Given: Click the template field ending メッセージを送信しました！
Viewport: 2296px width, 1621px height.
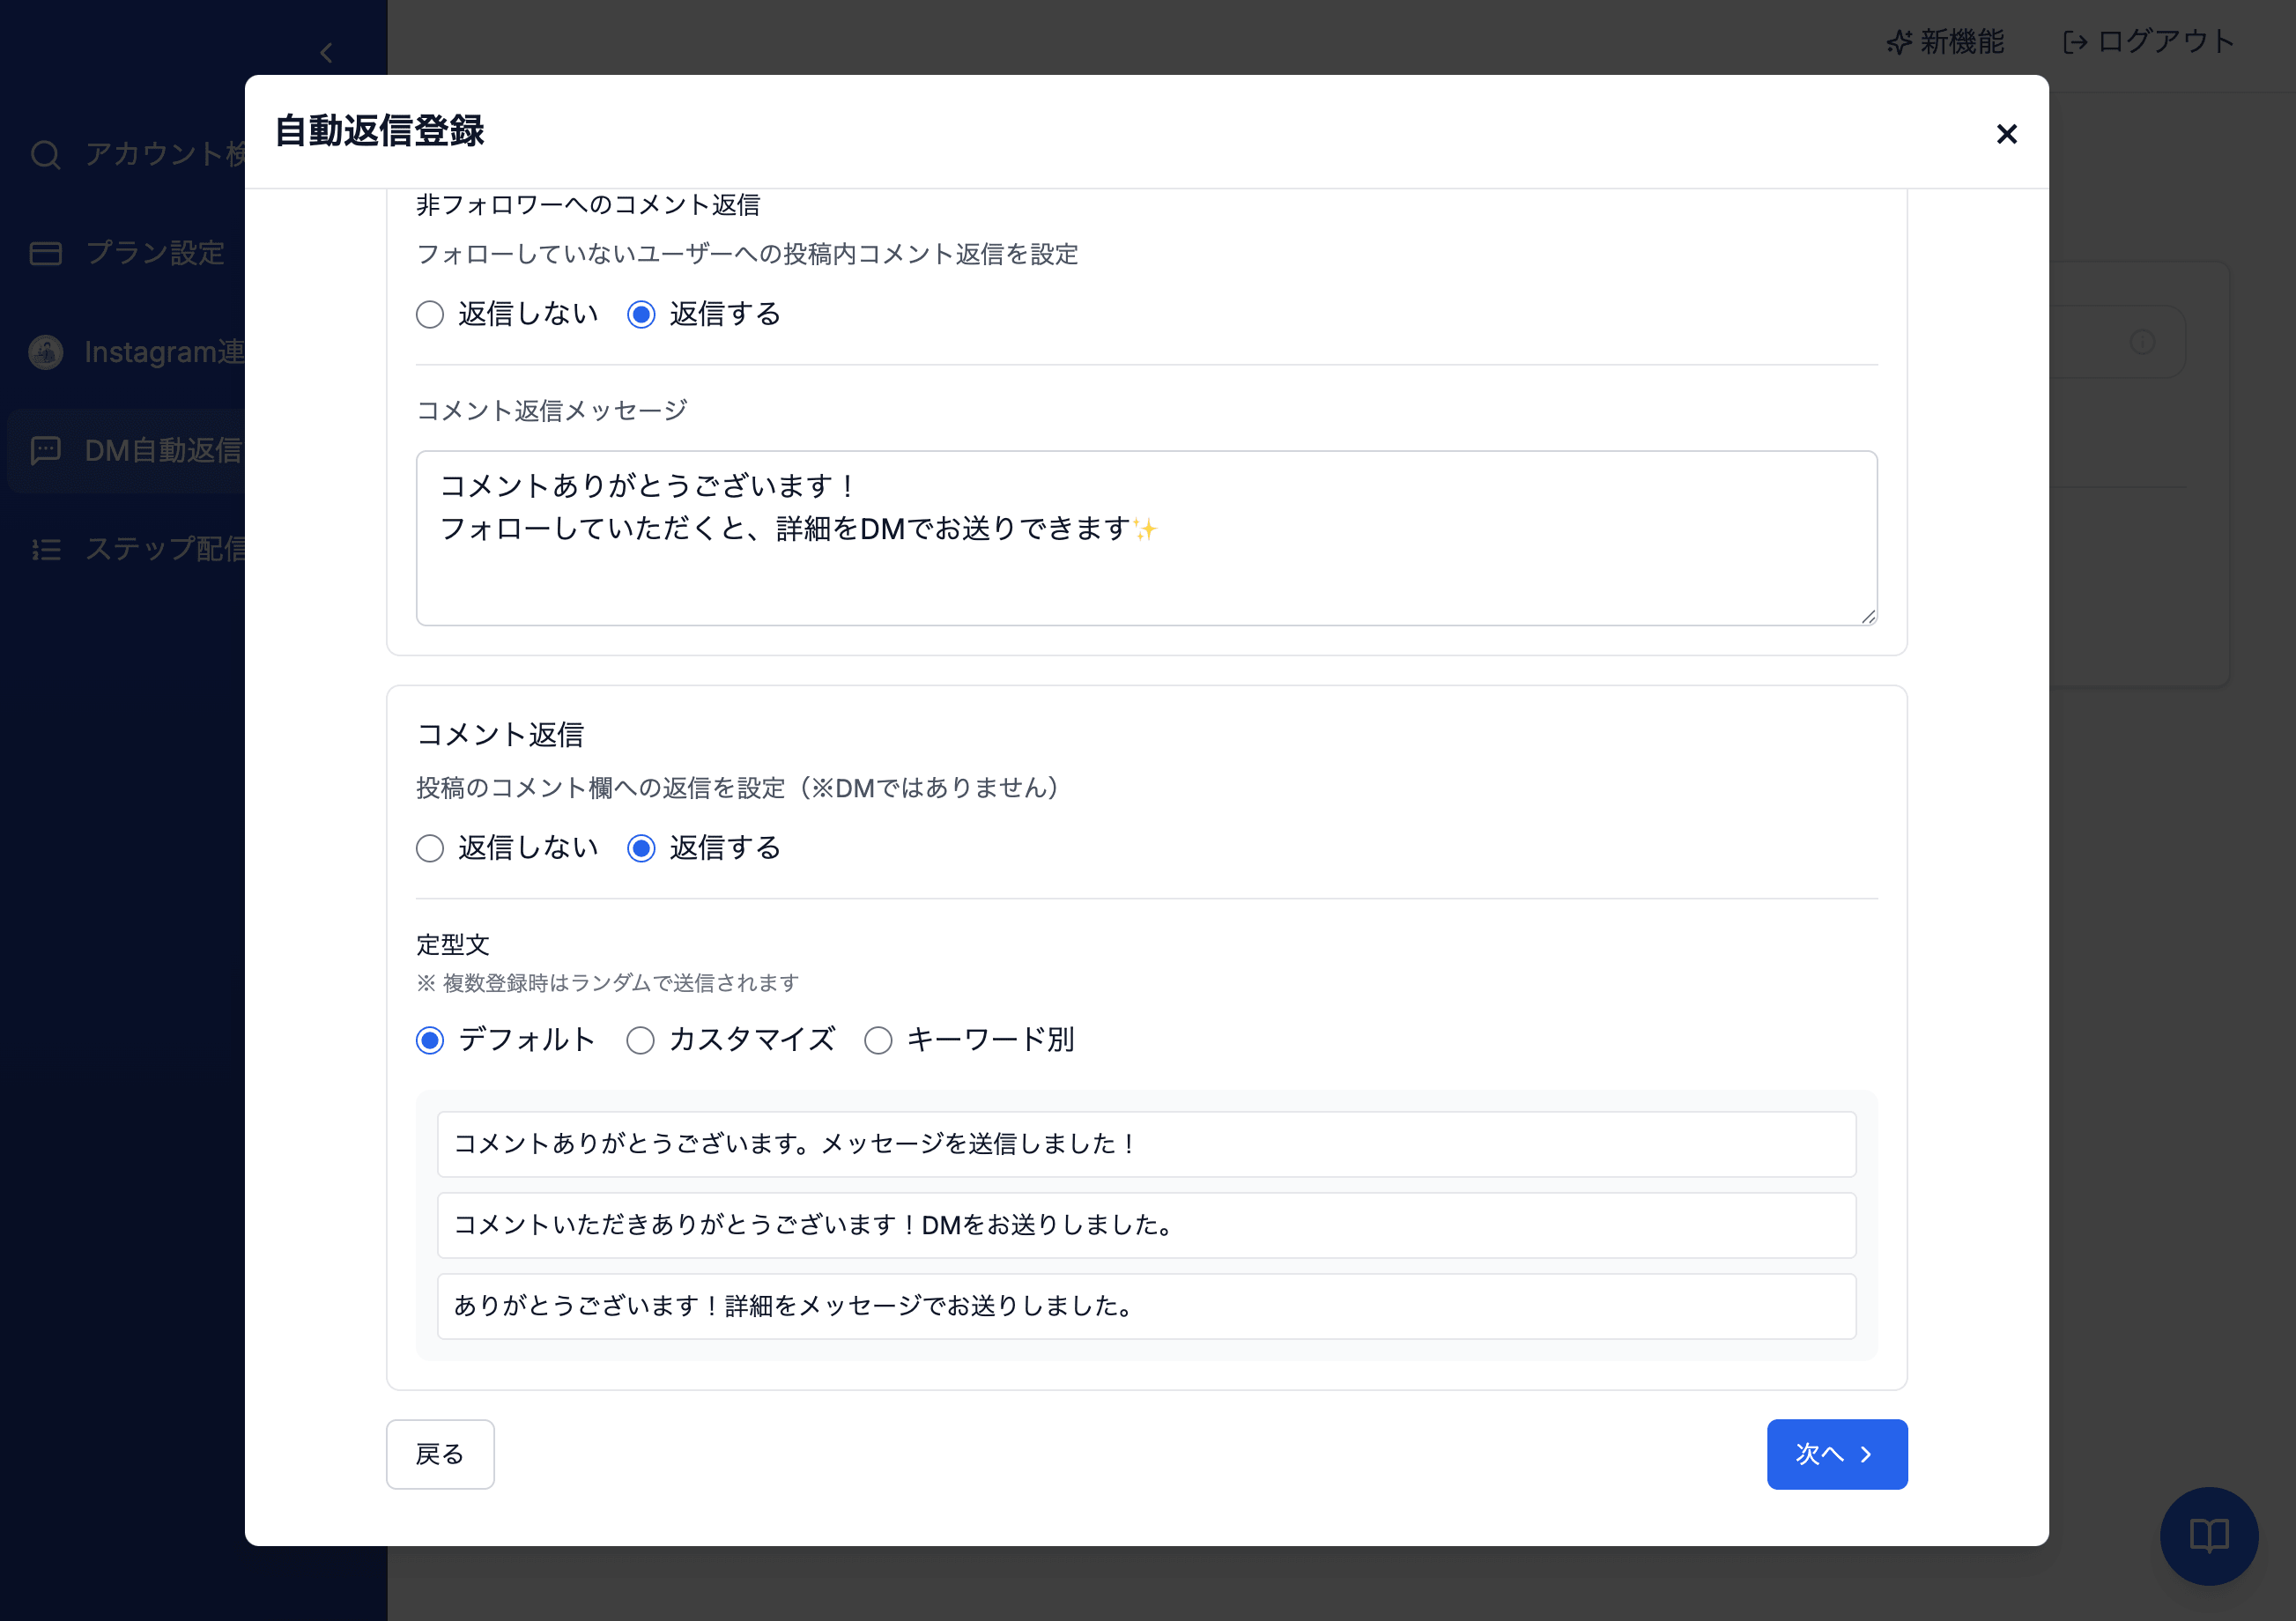Looking at the screenshot, I should point(1147,1144).
